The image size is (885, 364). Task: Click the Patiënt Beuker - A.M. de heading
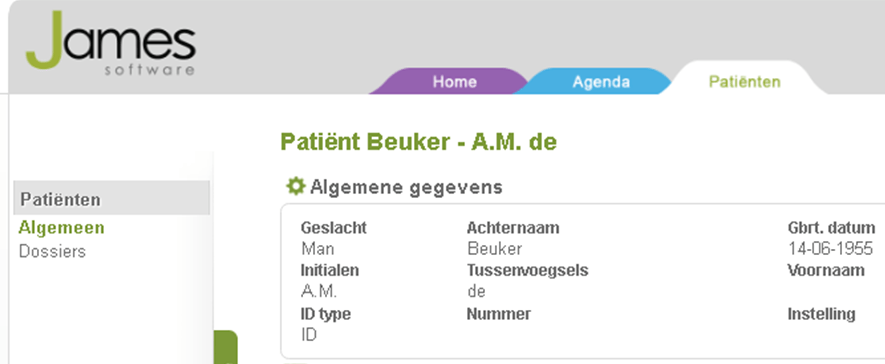419,142
